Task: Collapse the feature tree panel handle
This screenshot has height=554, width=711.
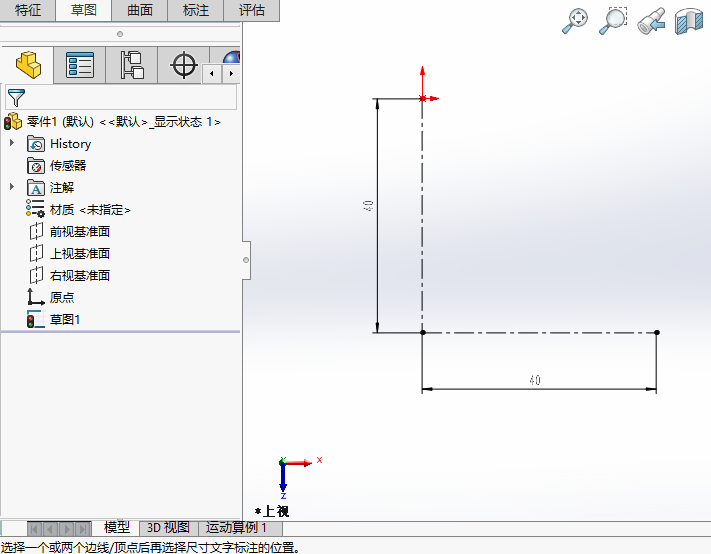Action: click(246, 260)
